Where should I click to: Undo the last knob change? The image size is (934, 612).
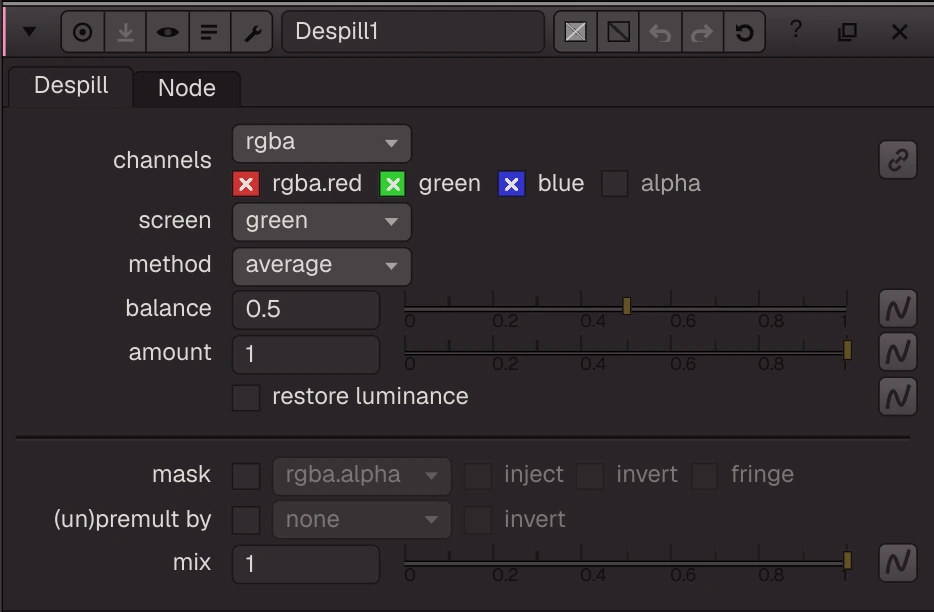(660, 32)
